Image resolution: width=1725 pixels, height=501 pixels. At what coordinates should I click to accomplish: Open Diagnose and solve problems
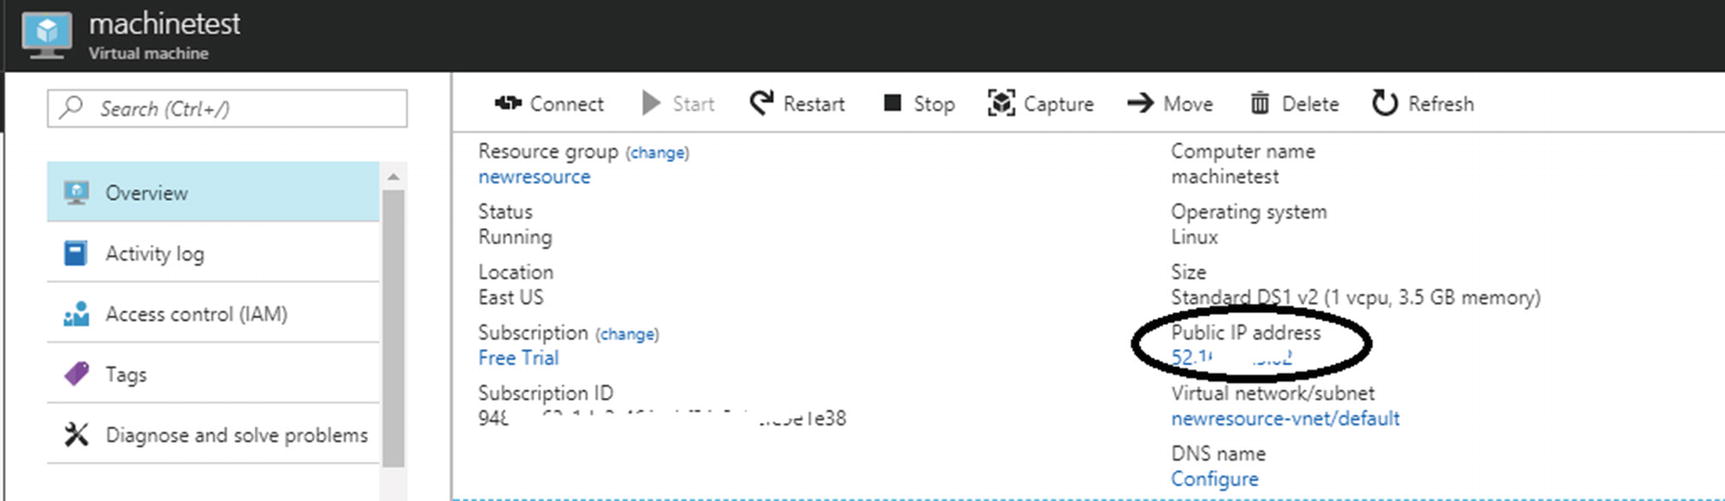coord(236,435)
